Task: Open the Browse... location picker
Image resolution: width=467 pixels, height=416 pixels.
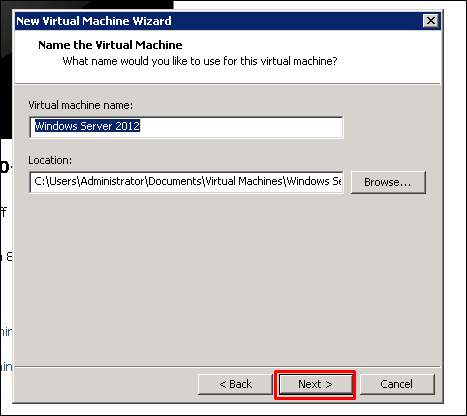Action: tap(388, 182)
